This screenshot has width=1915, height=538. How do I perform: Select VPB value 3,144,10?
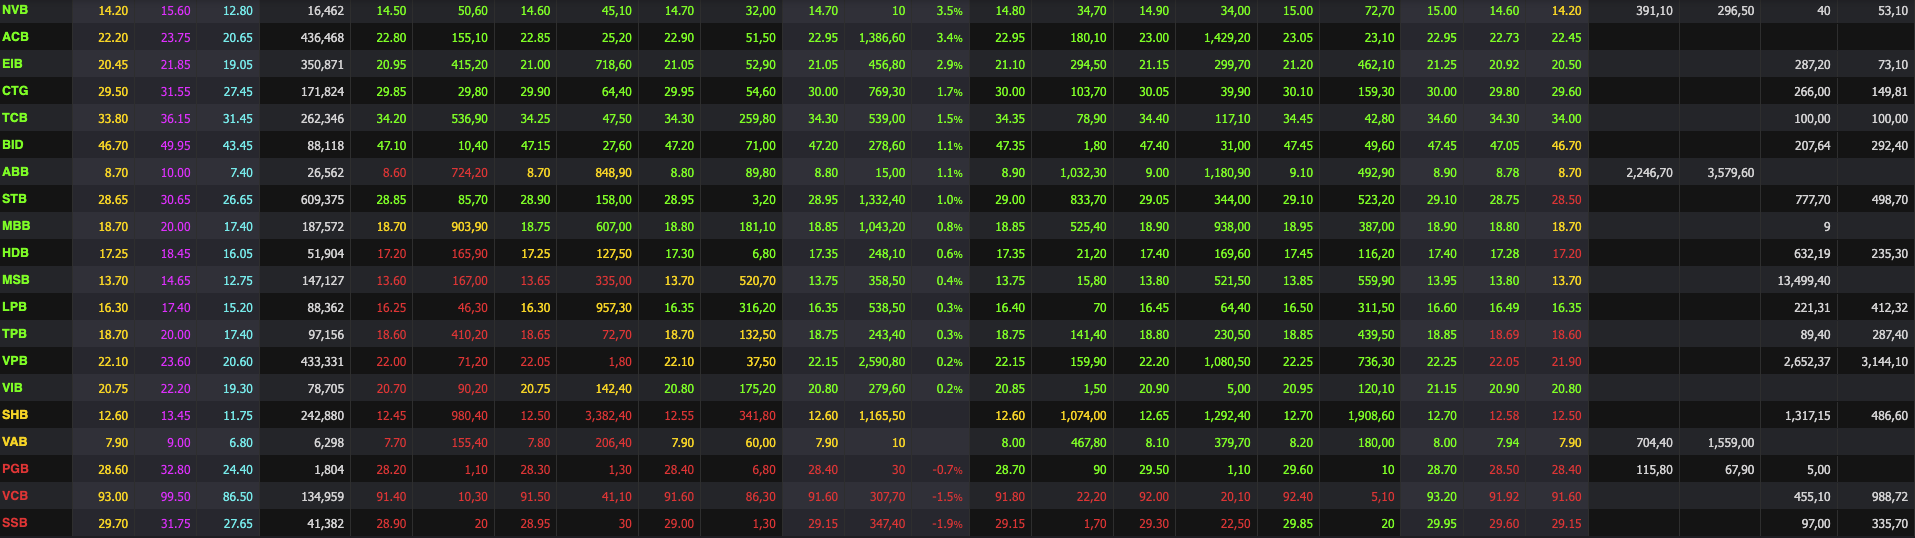1884,362
